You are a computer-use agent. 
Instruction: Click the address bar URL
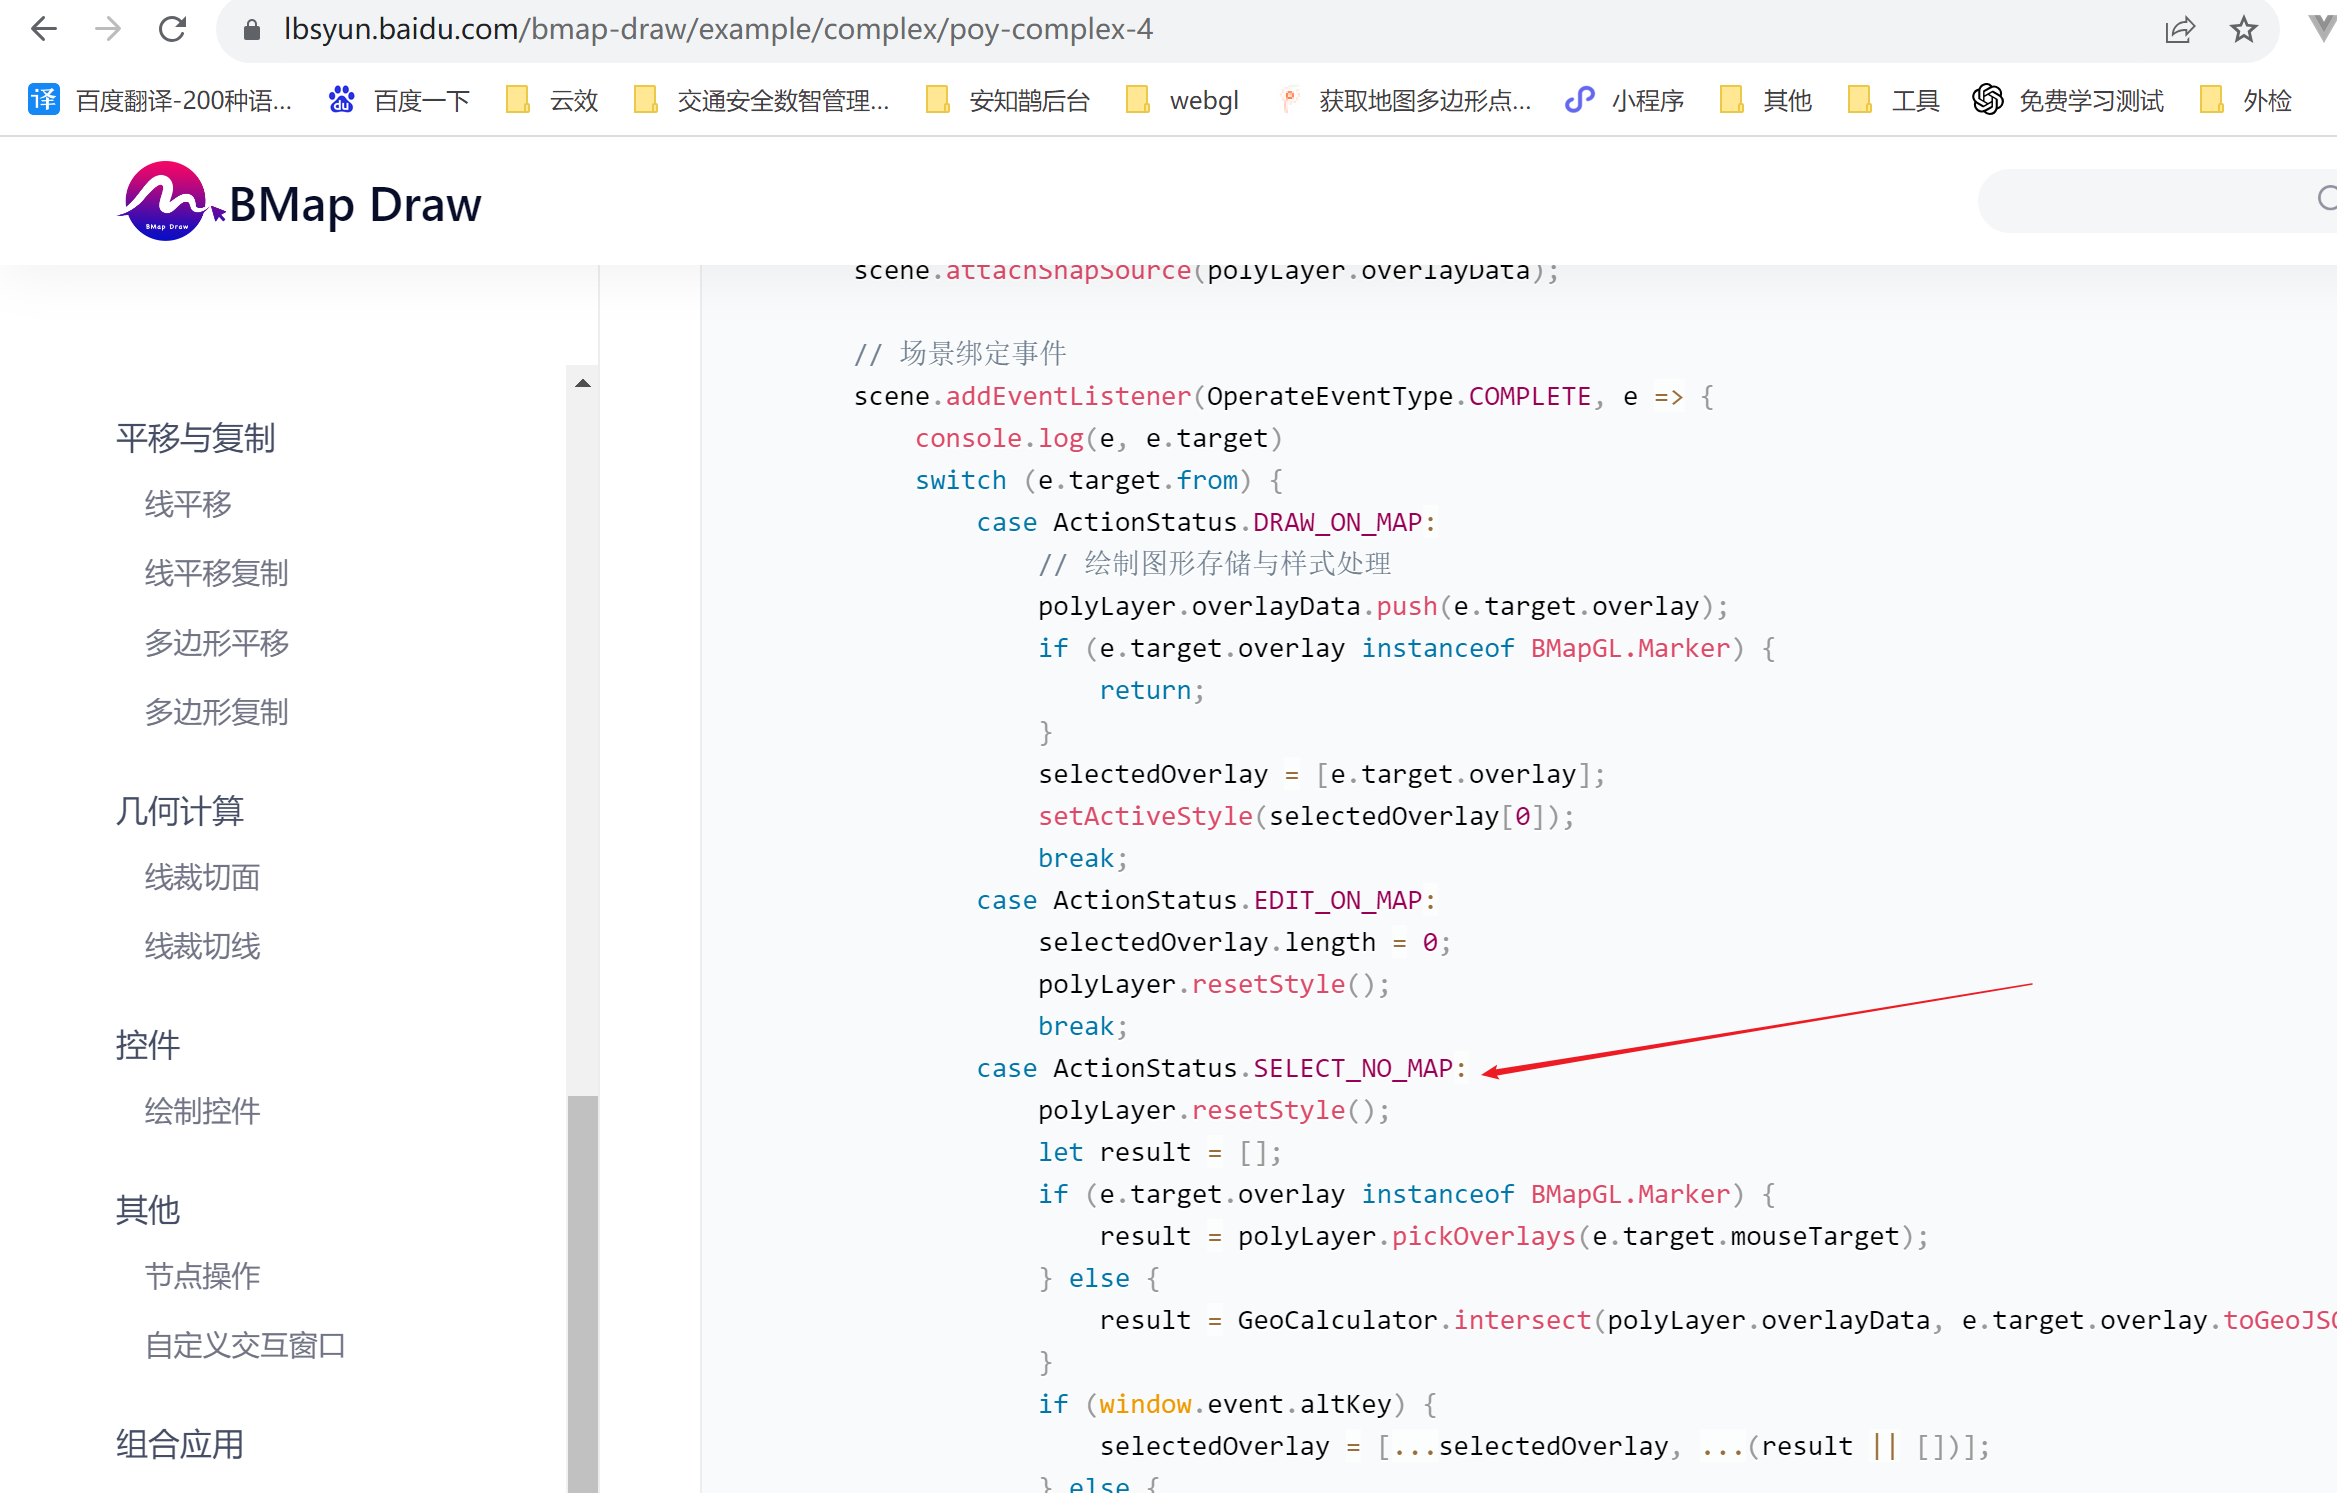tap(717, 29)
